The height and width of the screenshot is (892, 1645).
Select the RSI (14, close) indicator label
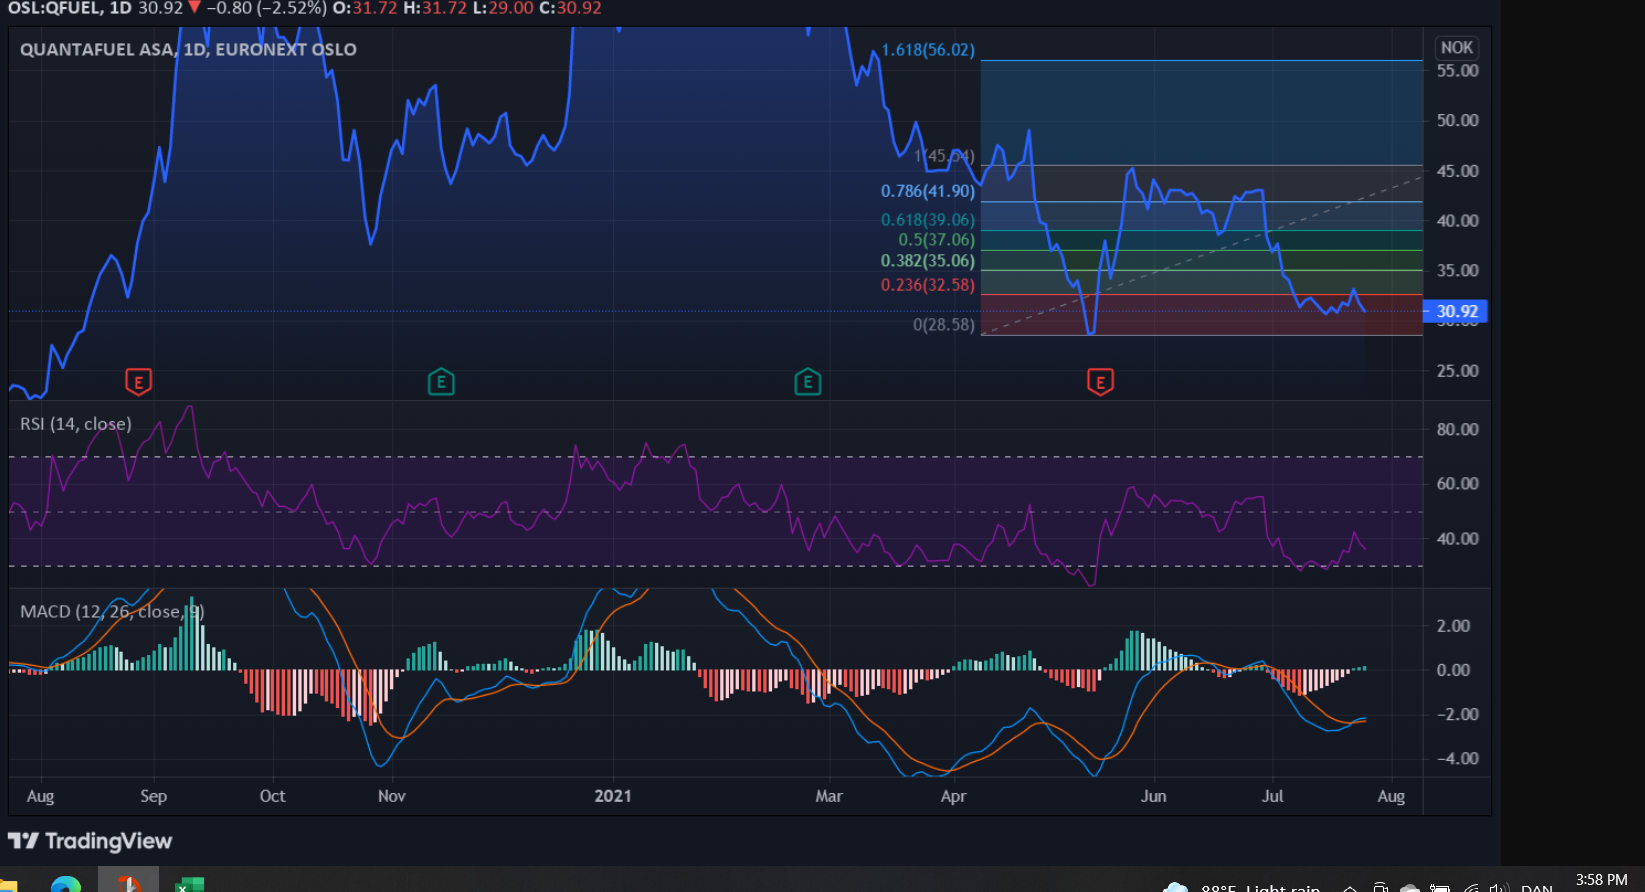76,424
